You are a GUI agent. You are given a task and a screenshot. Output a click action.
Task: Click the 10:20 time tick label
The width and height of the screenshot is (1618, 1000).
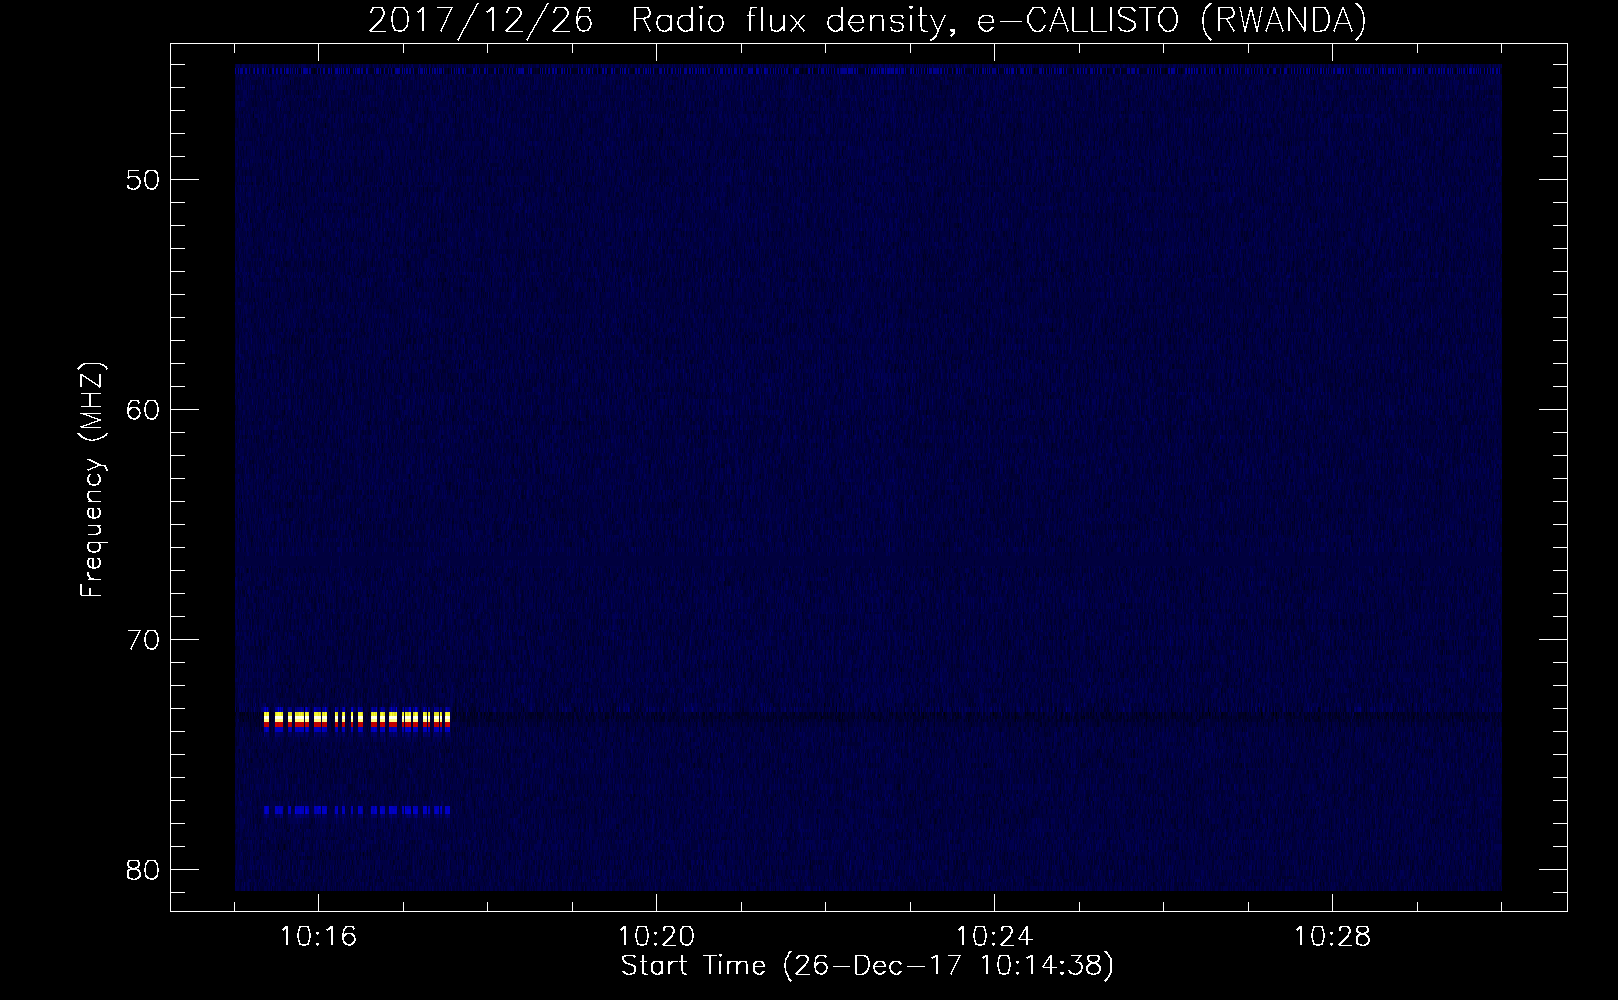656,937
